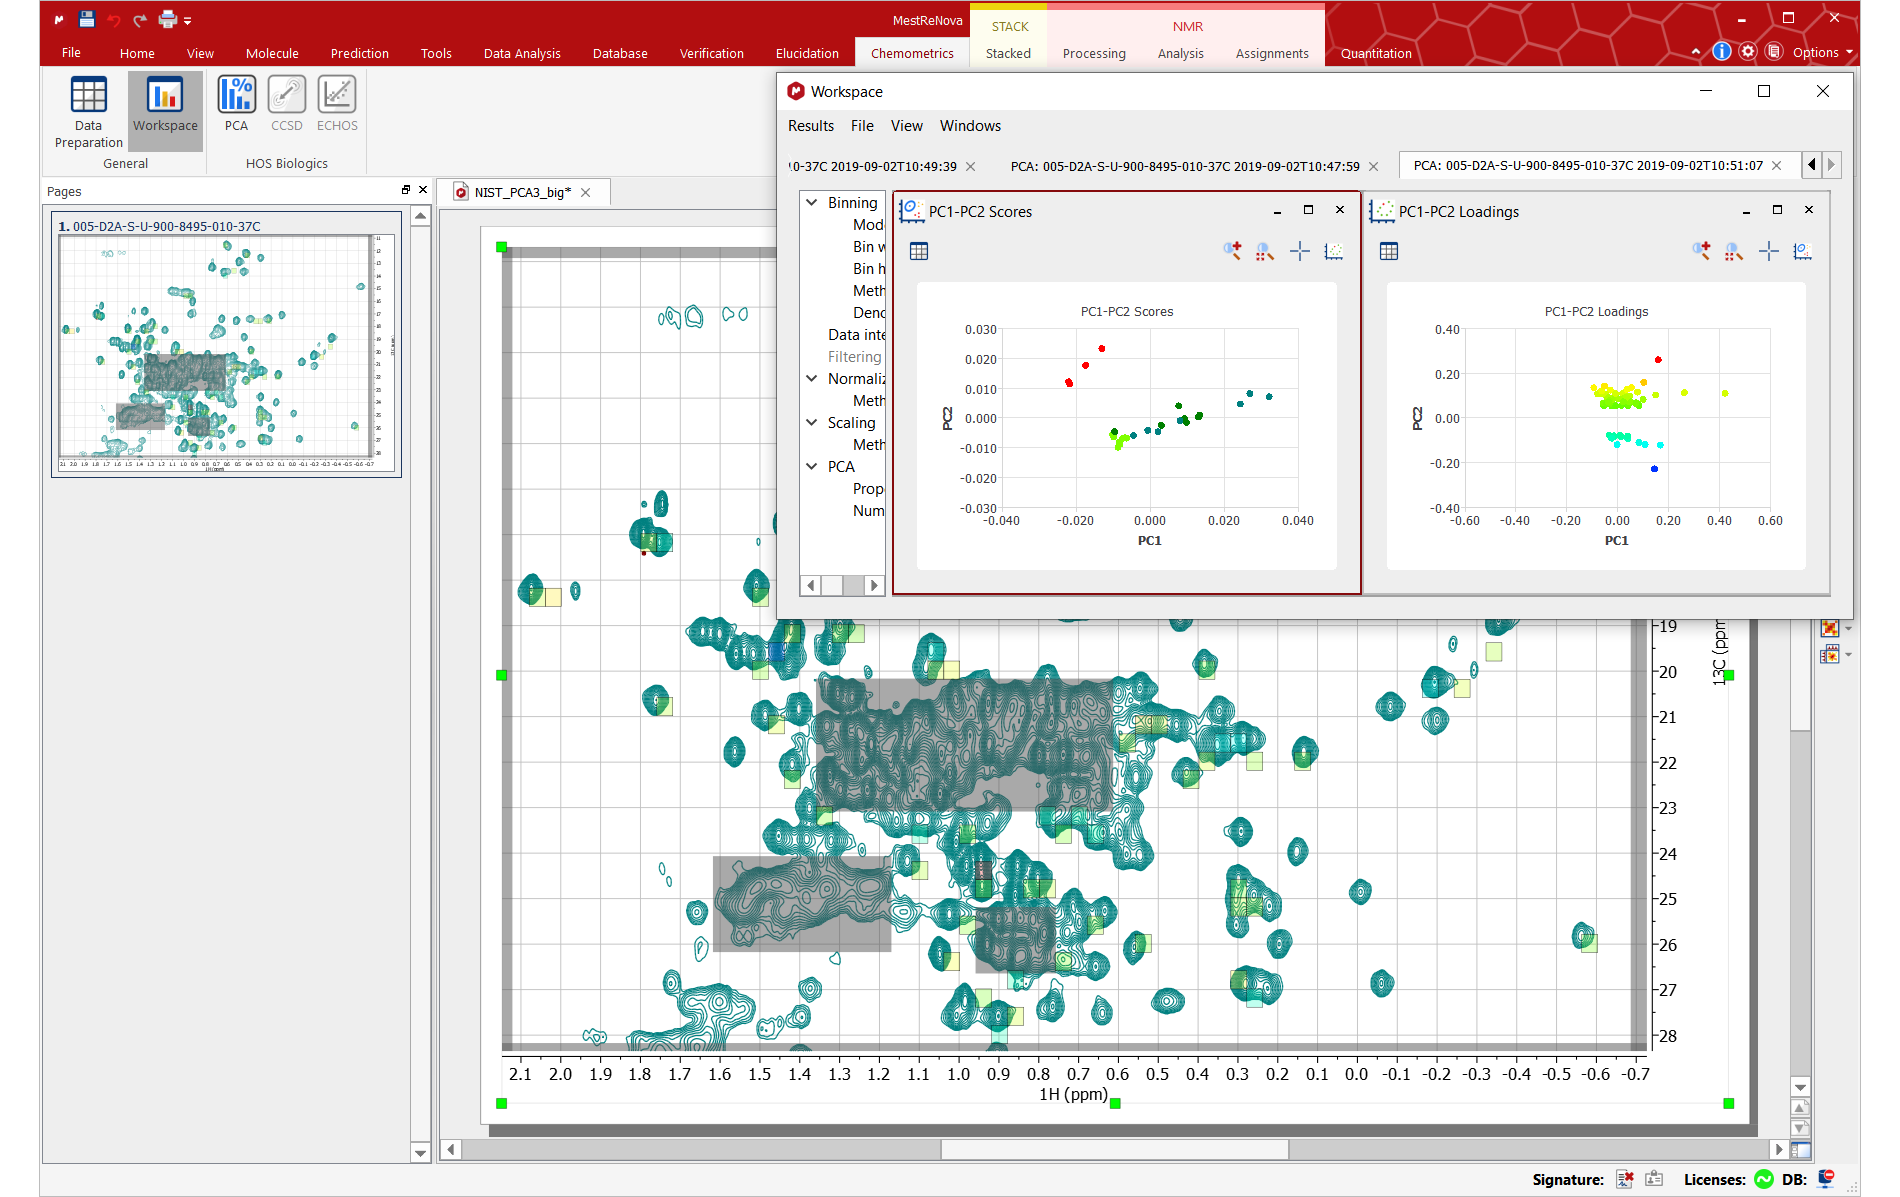Open the Data Preparation tool
1900x1197 pixels.
coord(88,111)
